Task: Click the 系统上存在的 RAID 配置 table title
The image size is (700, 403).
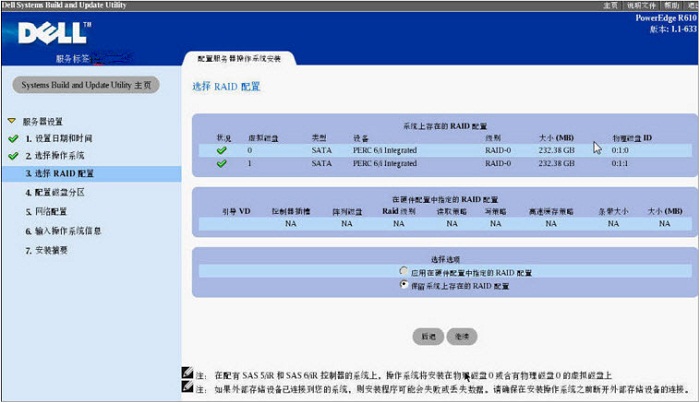Action: coord(445,126)
